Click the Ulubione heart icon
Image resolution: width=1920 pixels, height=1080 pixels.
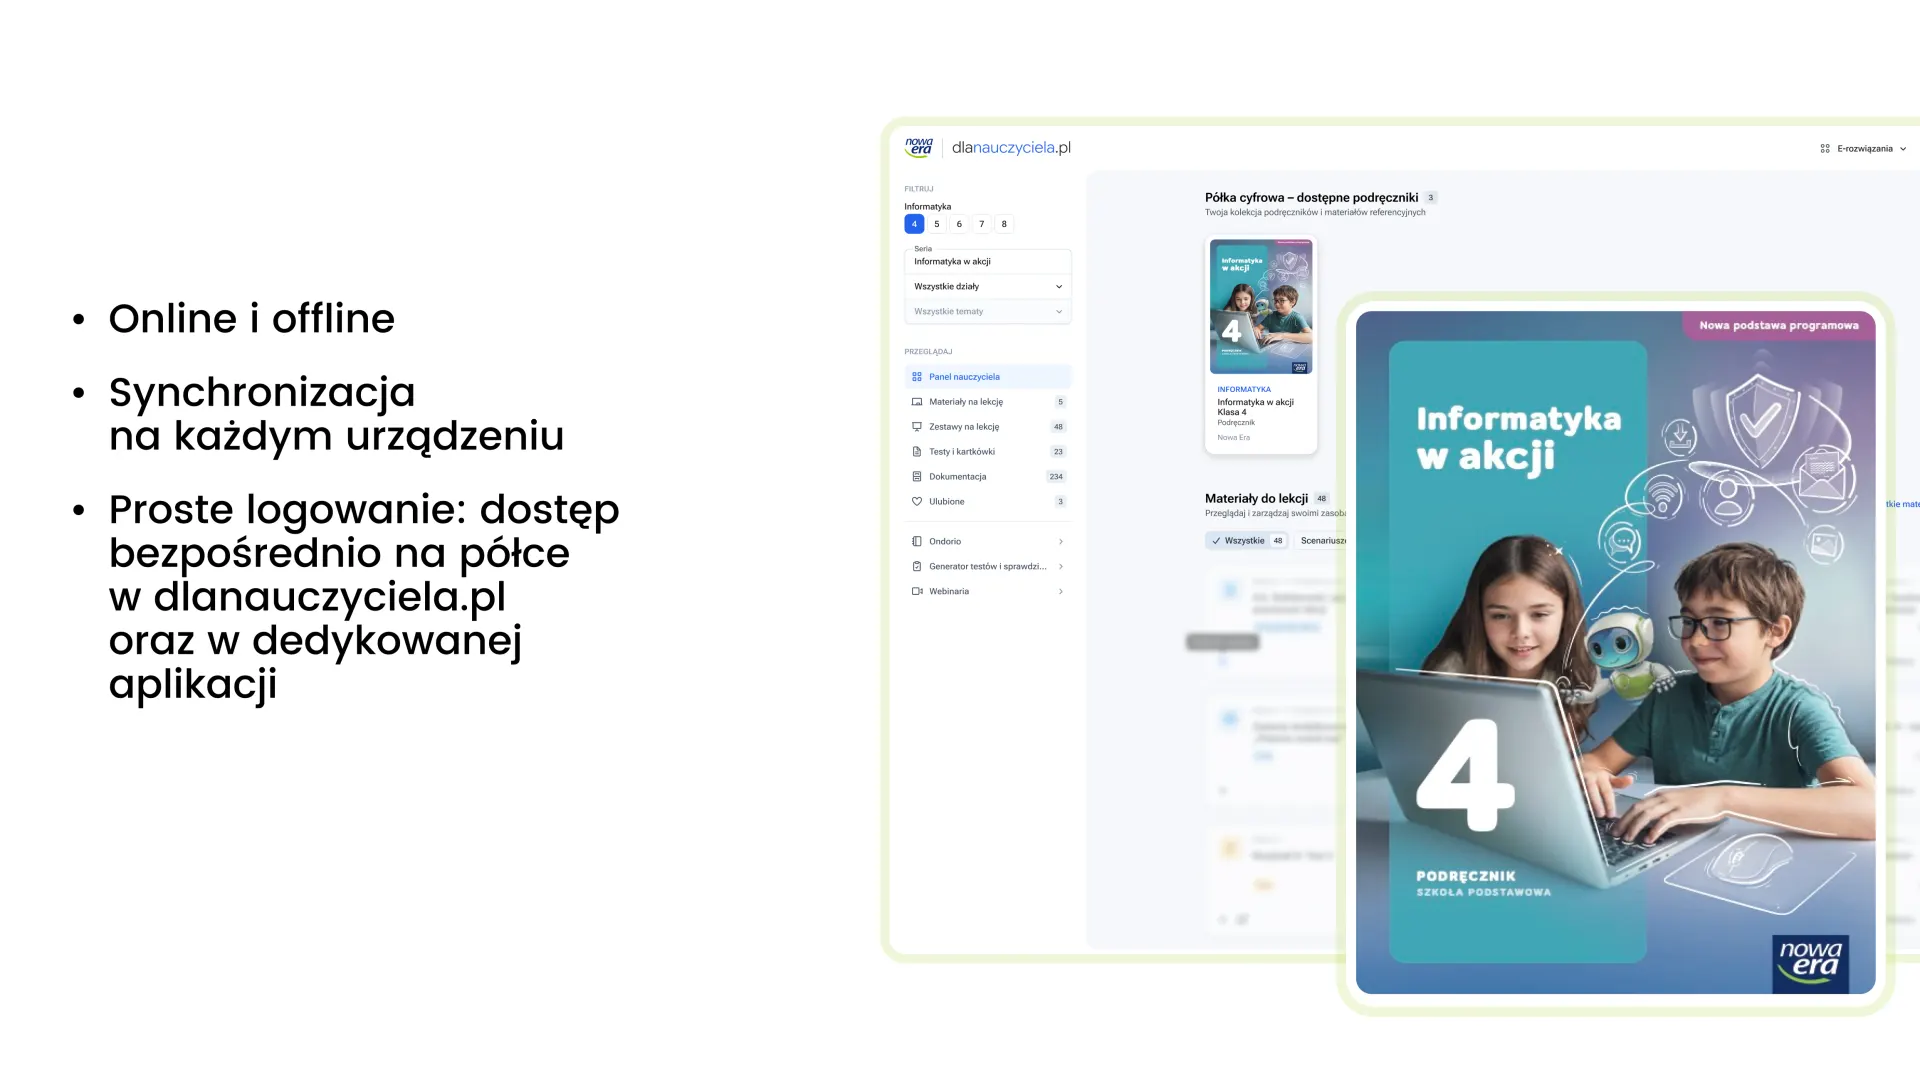click(x=916, y=502)
